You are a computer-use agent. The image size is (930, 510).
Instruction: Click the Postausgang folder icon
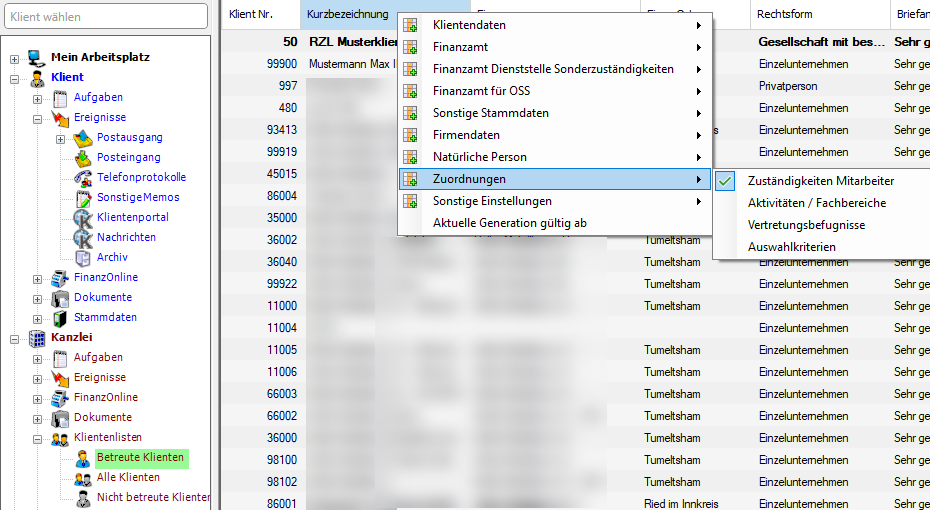[x=83, y=138]
